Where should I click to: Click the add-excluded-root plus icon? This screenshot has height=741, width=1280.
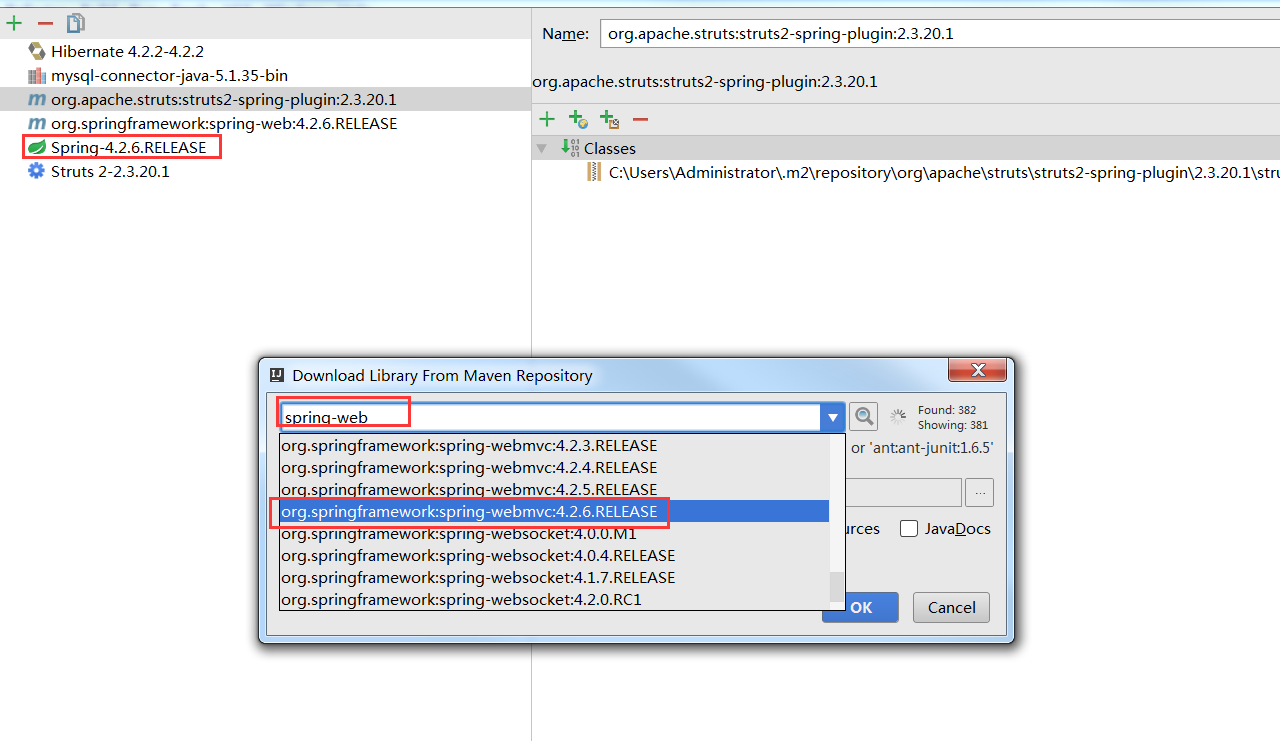(x=609, y=119)
